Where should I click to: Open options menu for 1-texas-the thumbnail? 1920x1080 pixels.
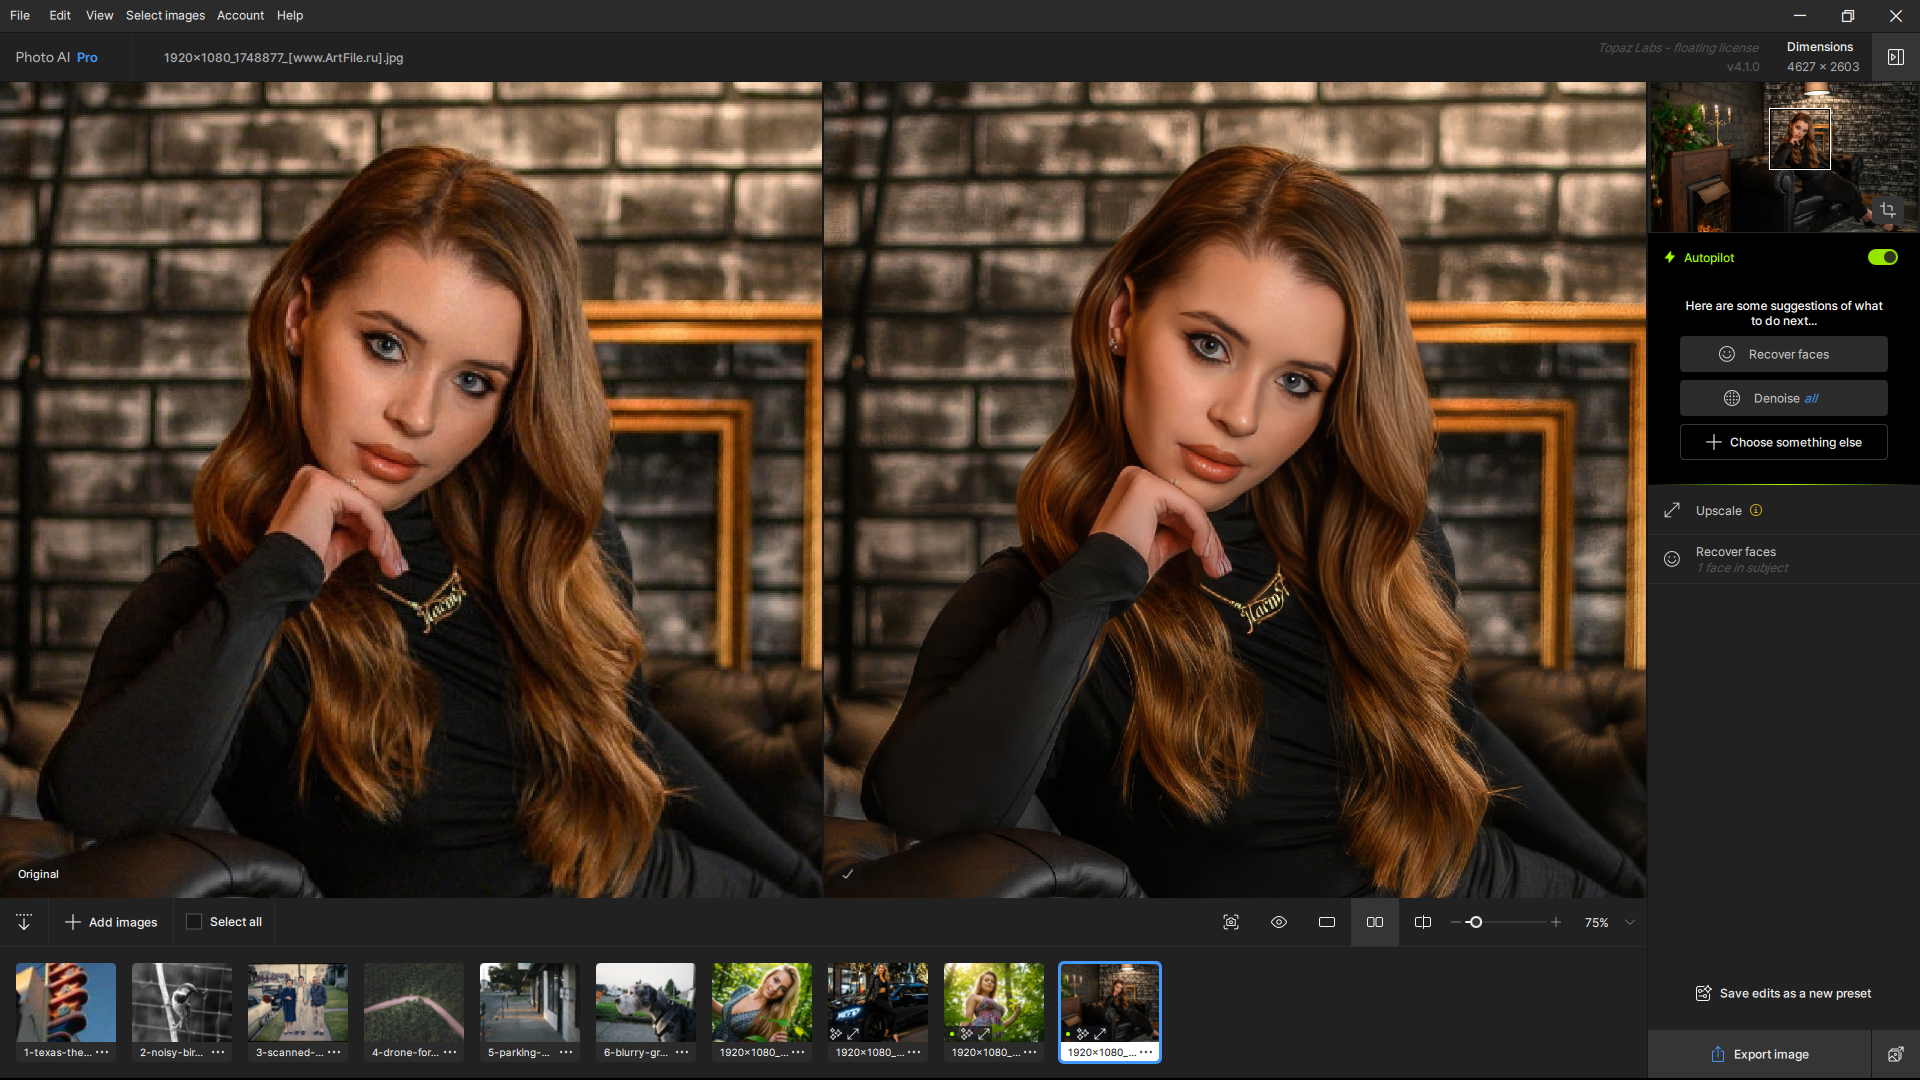point(102,1052)
